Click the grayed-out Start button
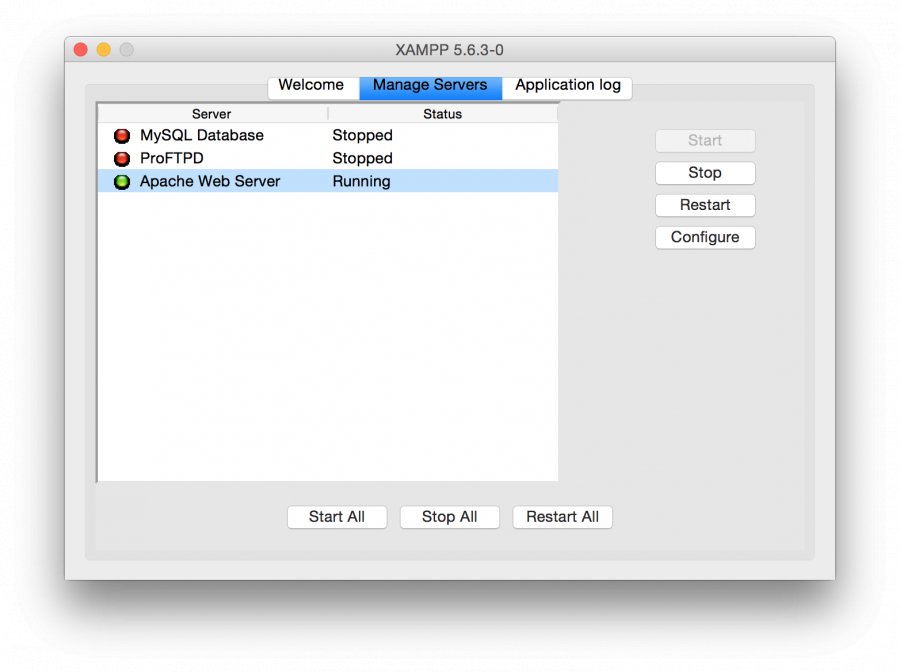 click(x=705, y=141)
